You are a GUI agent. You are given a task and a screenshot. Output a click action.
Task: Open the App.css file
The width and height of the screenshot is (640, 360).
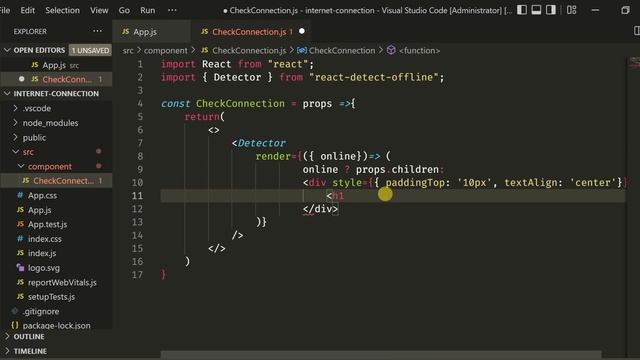(42, 196)
